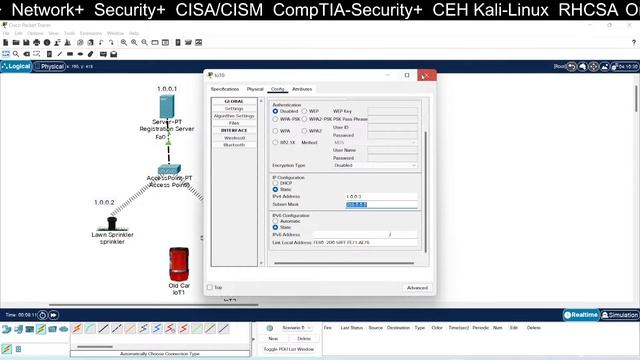The image size is (640, 360).
Task: Click the config panel horizontal scrollbar
Action: click(344, 263)
